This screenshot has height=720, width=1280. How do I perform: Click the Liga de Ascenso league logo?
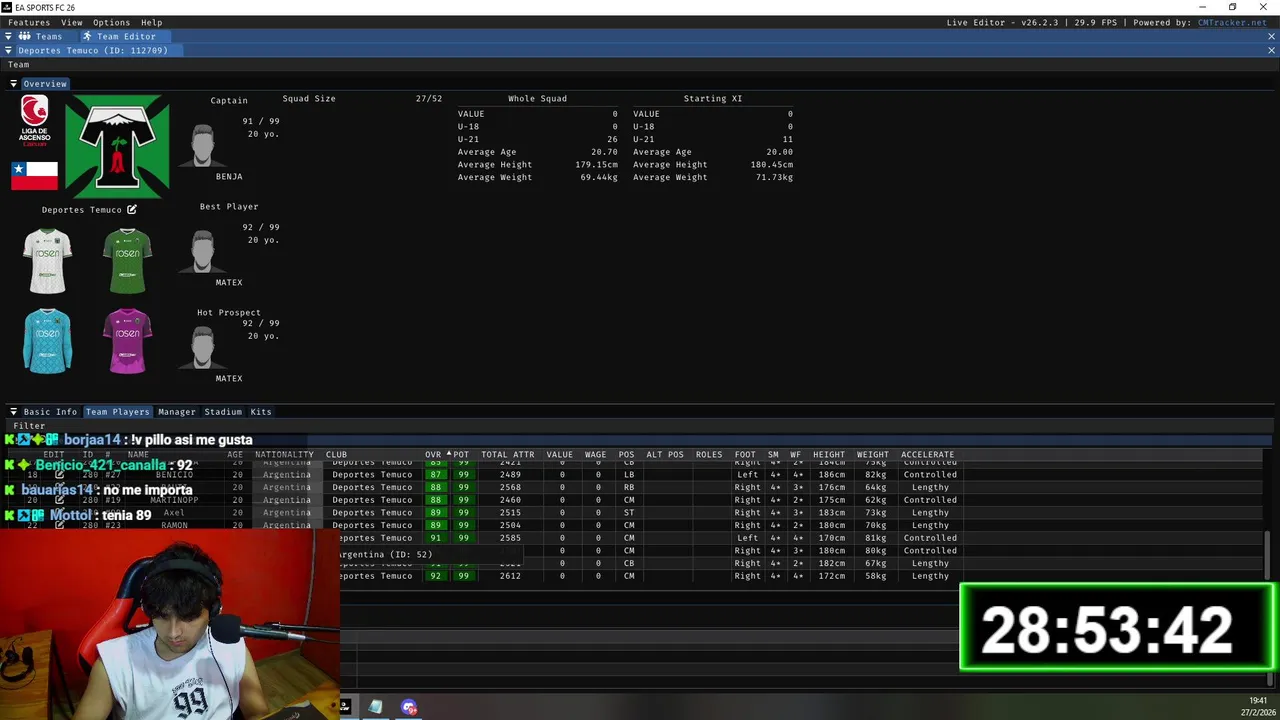[35, 122]
